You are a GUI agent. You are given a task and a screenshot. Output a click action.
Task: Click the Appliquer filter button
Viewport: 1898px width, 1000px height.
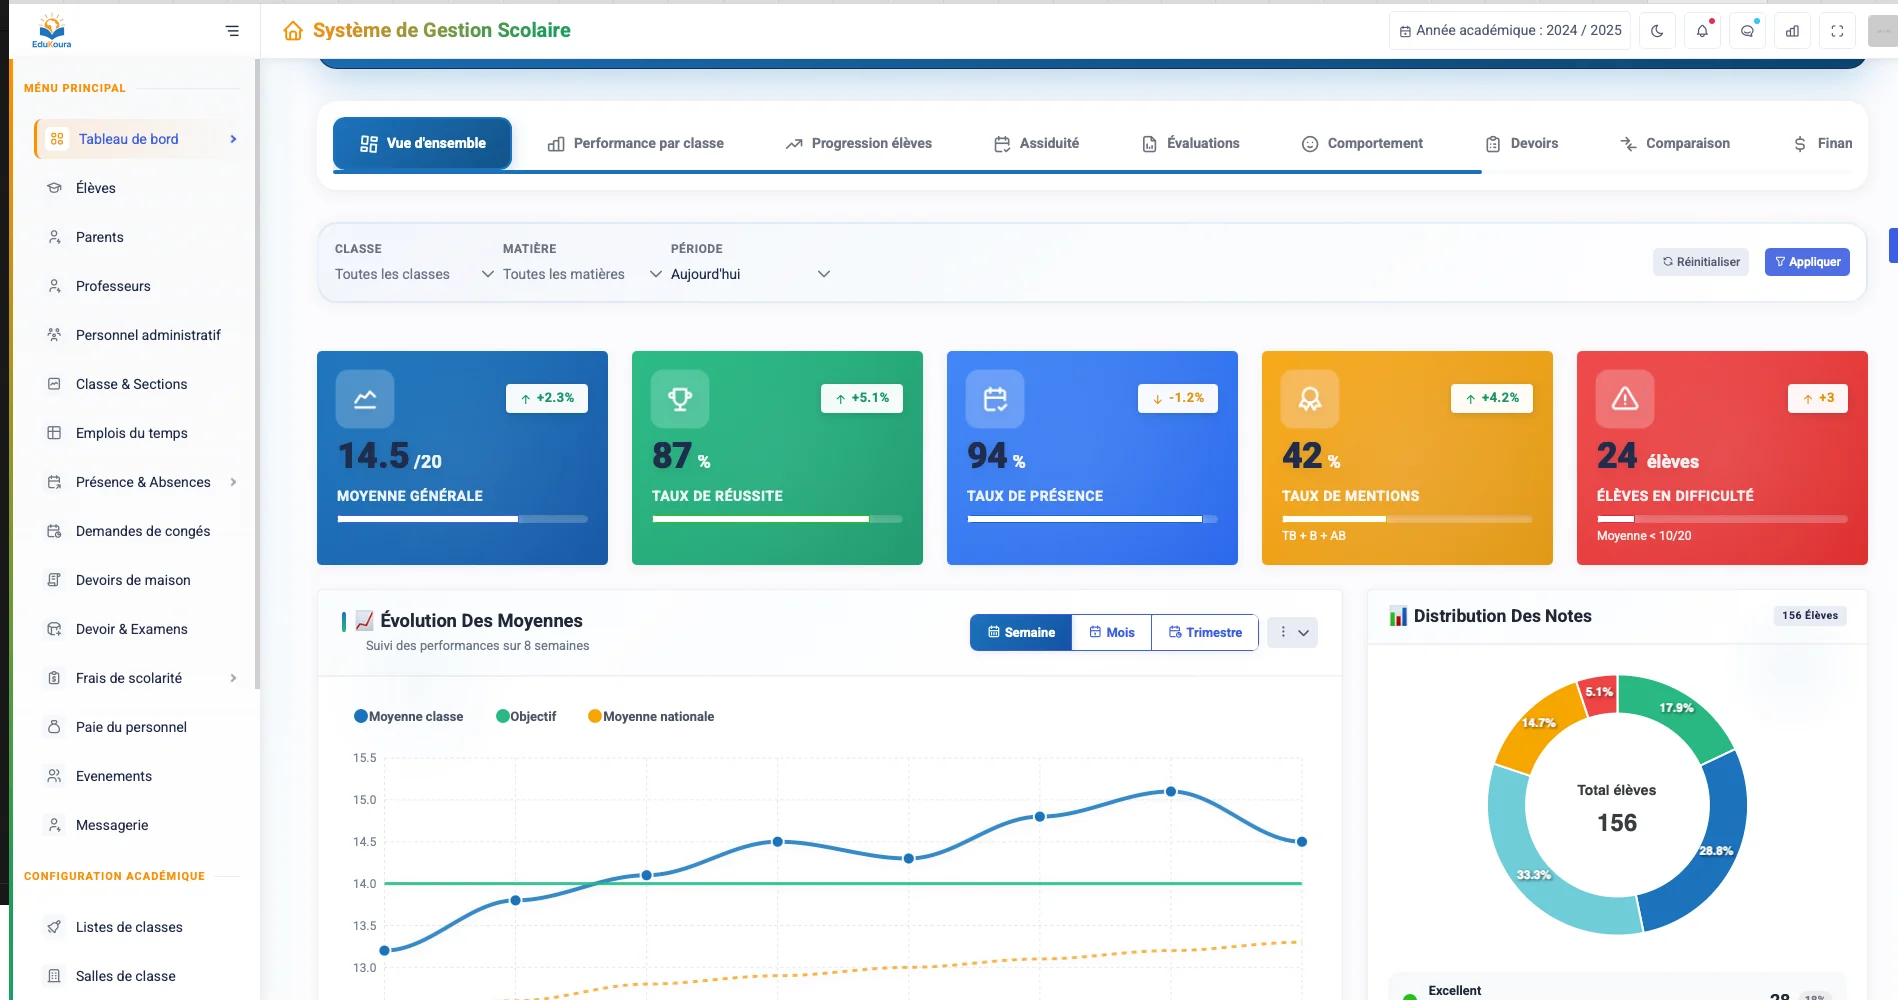click(1807, 262)
